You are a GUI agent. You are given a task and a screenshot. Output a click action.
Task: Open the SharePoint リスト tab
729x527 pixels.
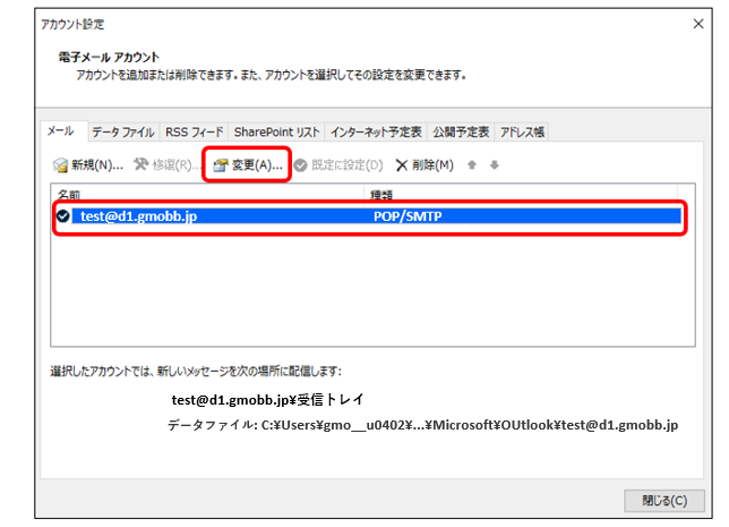[277, 132]
